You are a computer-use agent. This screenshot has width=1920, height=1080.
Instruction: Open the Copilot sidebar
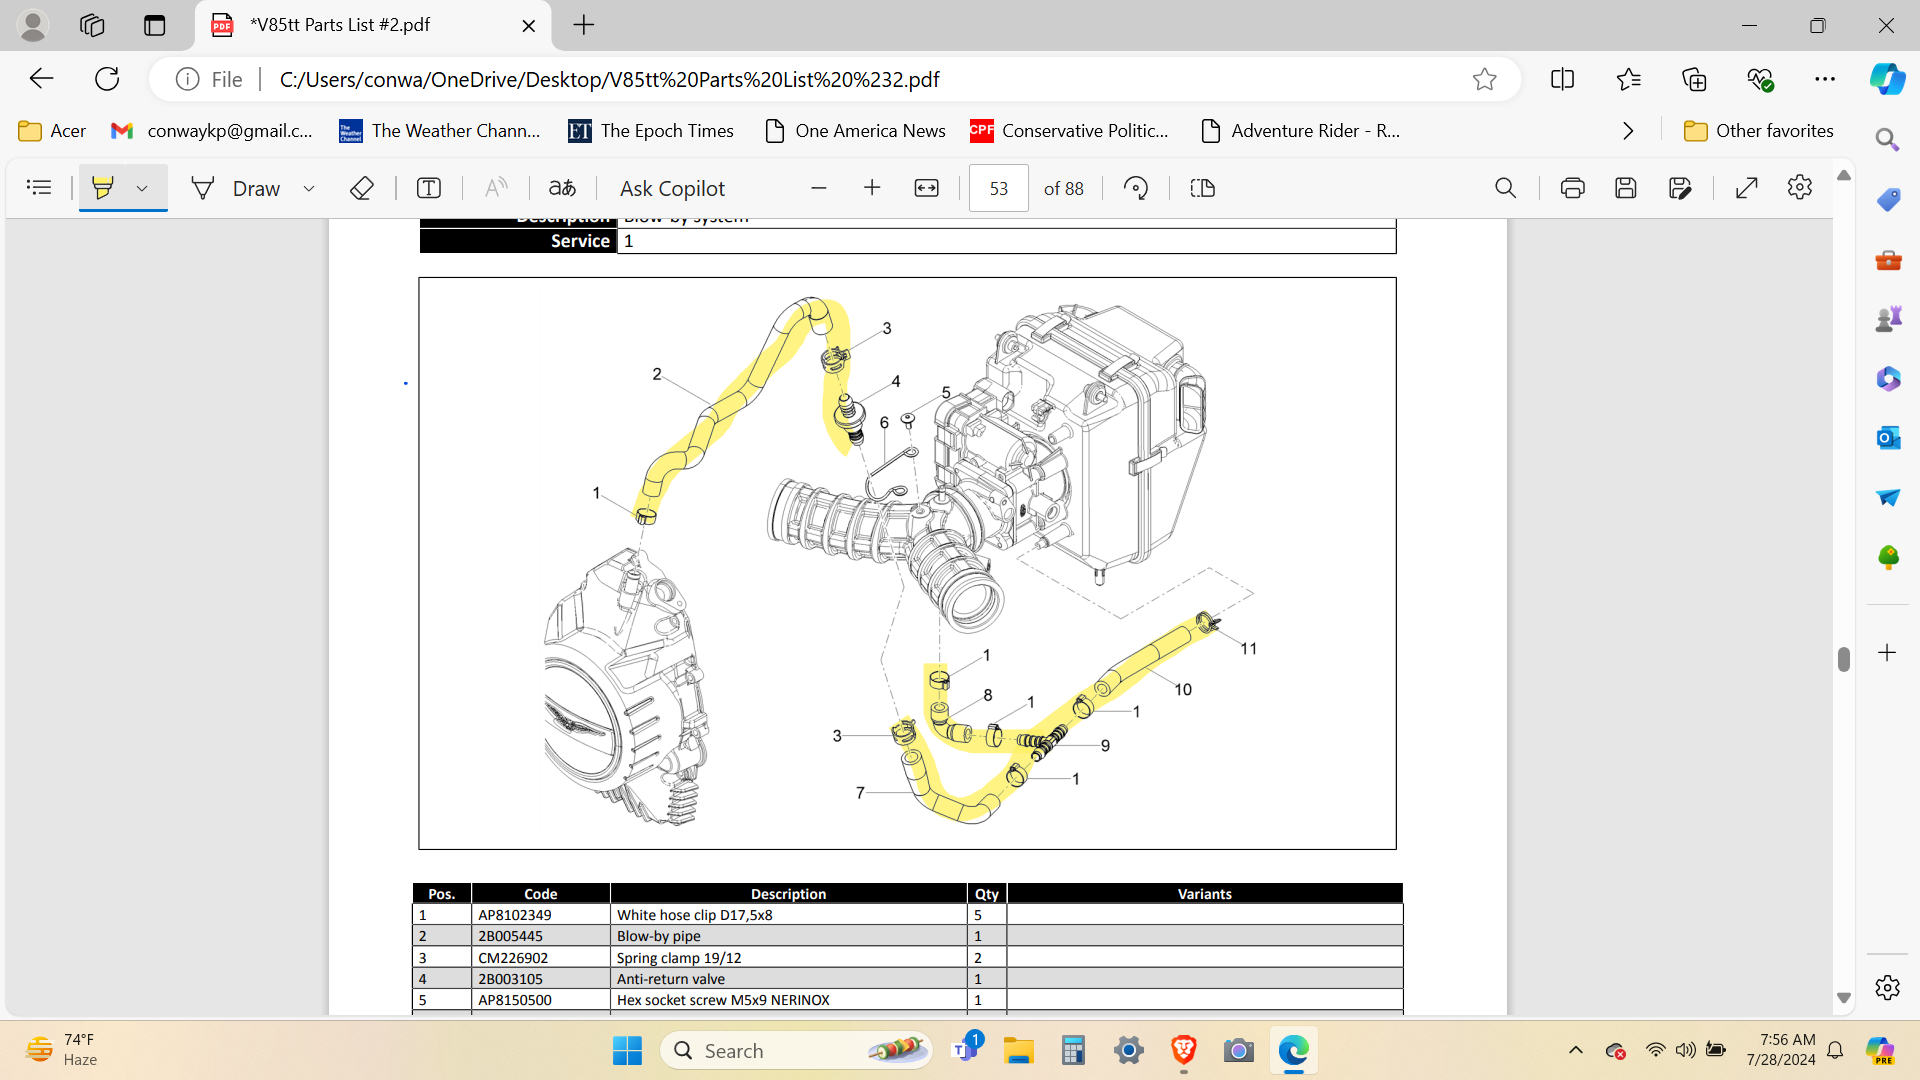coord(1888,79)
